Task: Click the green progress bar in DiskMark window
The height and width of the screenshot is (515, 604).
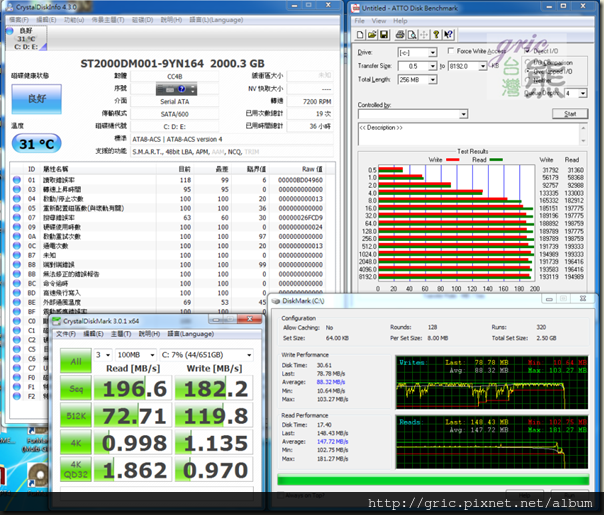Action: (x=433, y=480)
